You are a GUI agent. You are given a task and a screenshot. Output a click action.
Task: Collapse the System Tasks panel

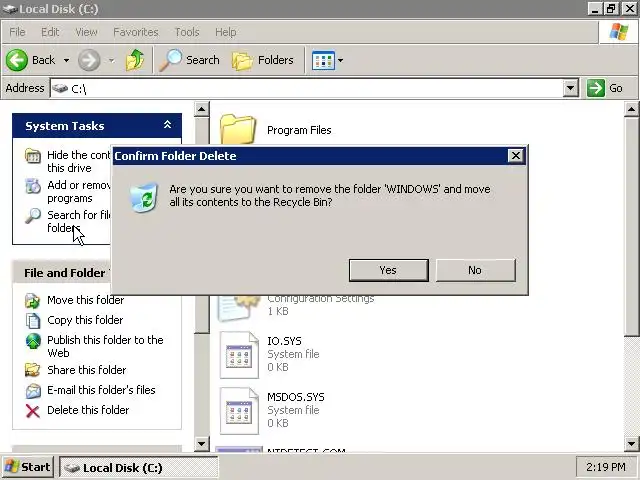[167, 125]
